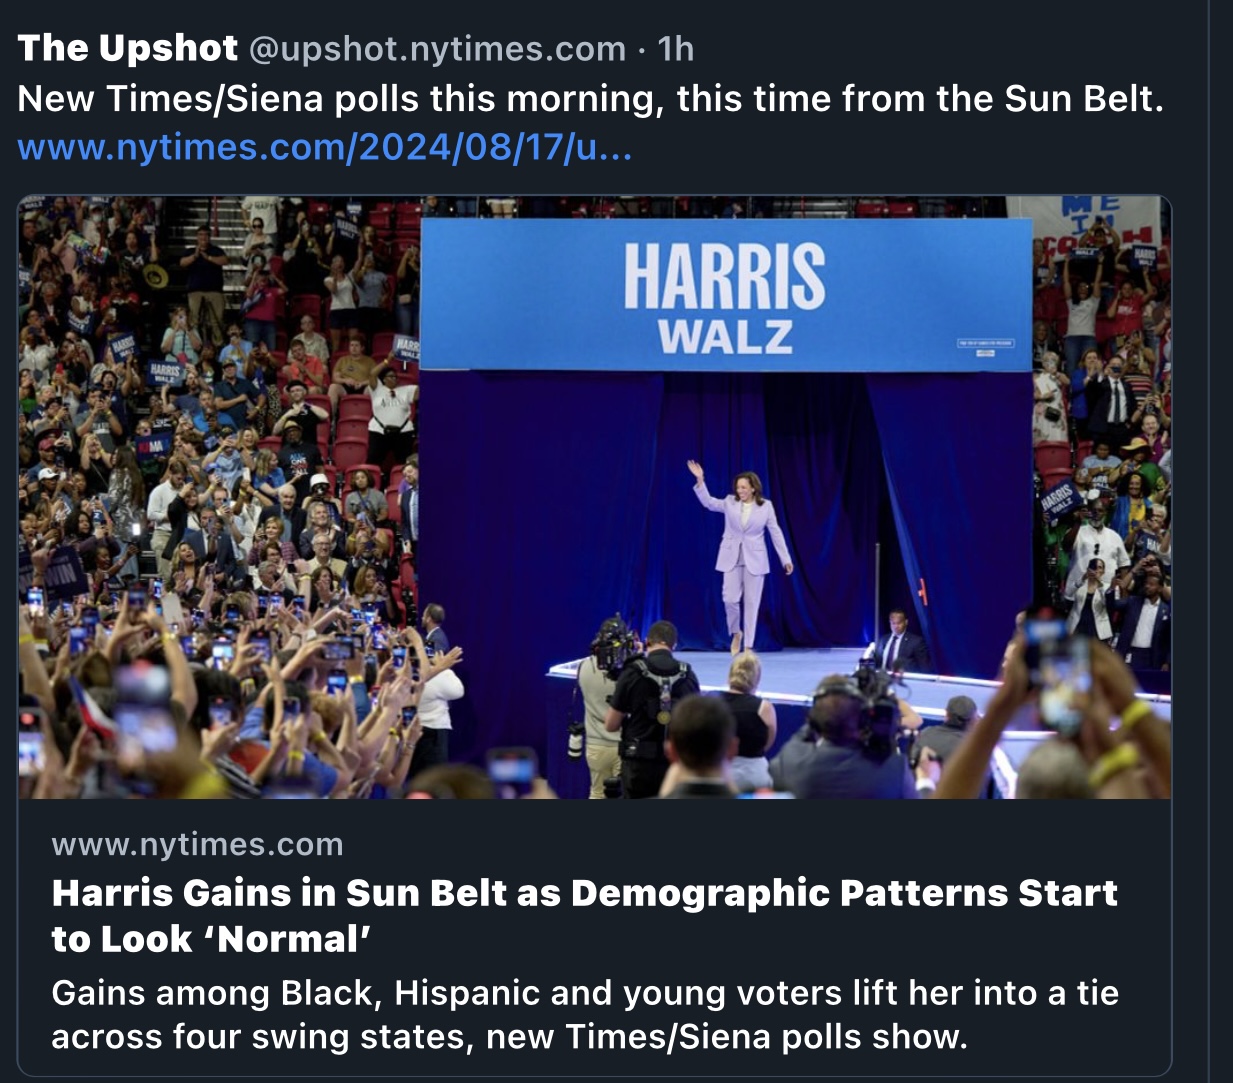This screenshot has height=1083, width=1233.
Task: Click the "to Look 'Normal'" headline line
Action: 211,939
